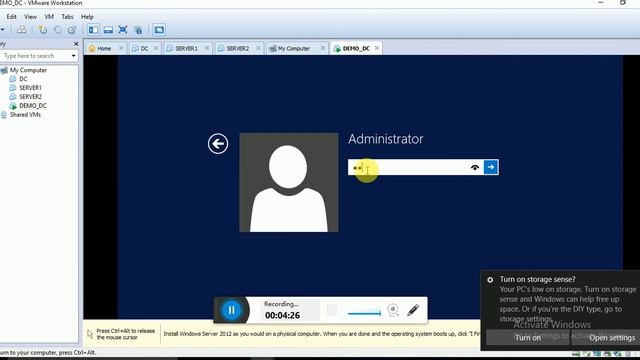This screenshot has width=640, height=360.
Task: Toggle the webcam icon in recorder bar
Action: coord(393,310)
